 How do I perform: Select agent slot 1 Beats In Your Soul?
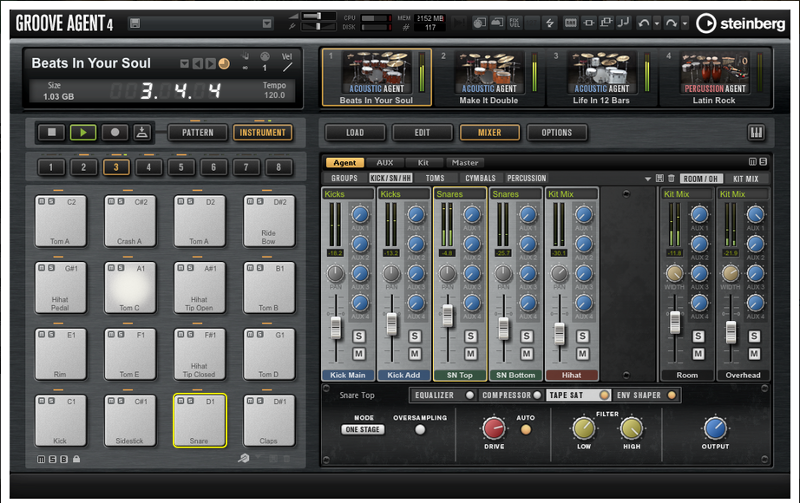(377, 78)
